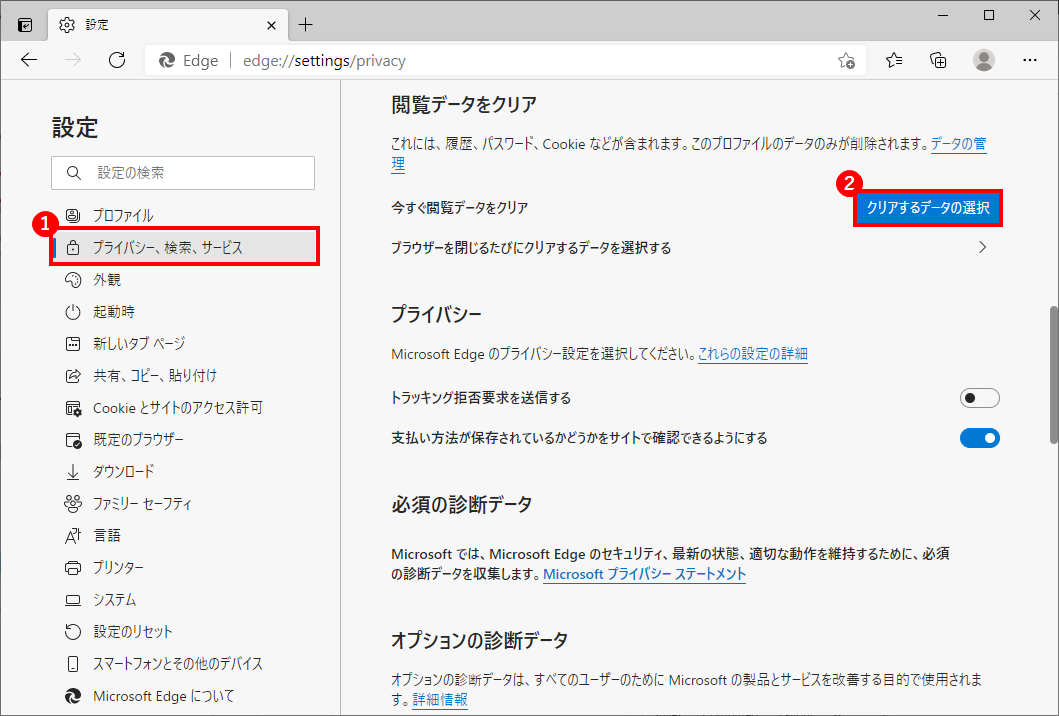Viewport: 1059px width, 716px height.
Task: Open Microsoft Edge について page
Action: (x=183, y=696)
